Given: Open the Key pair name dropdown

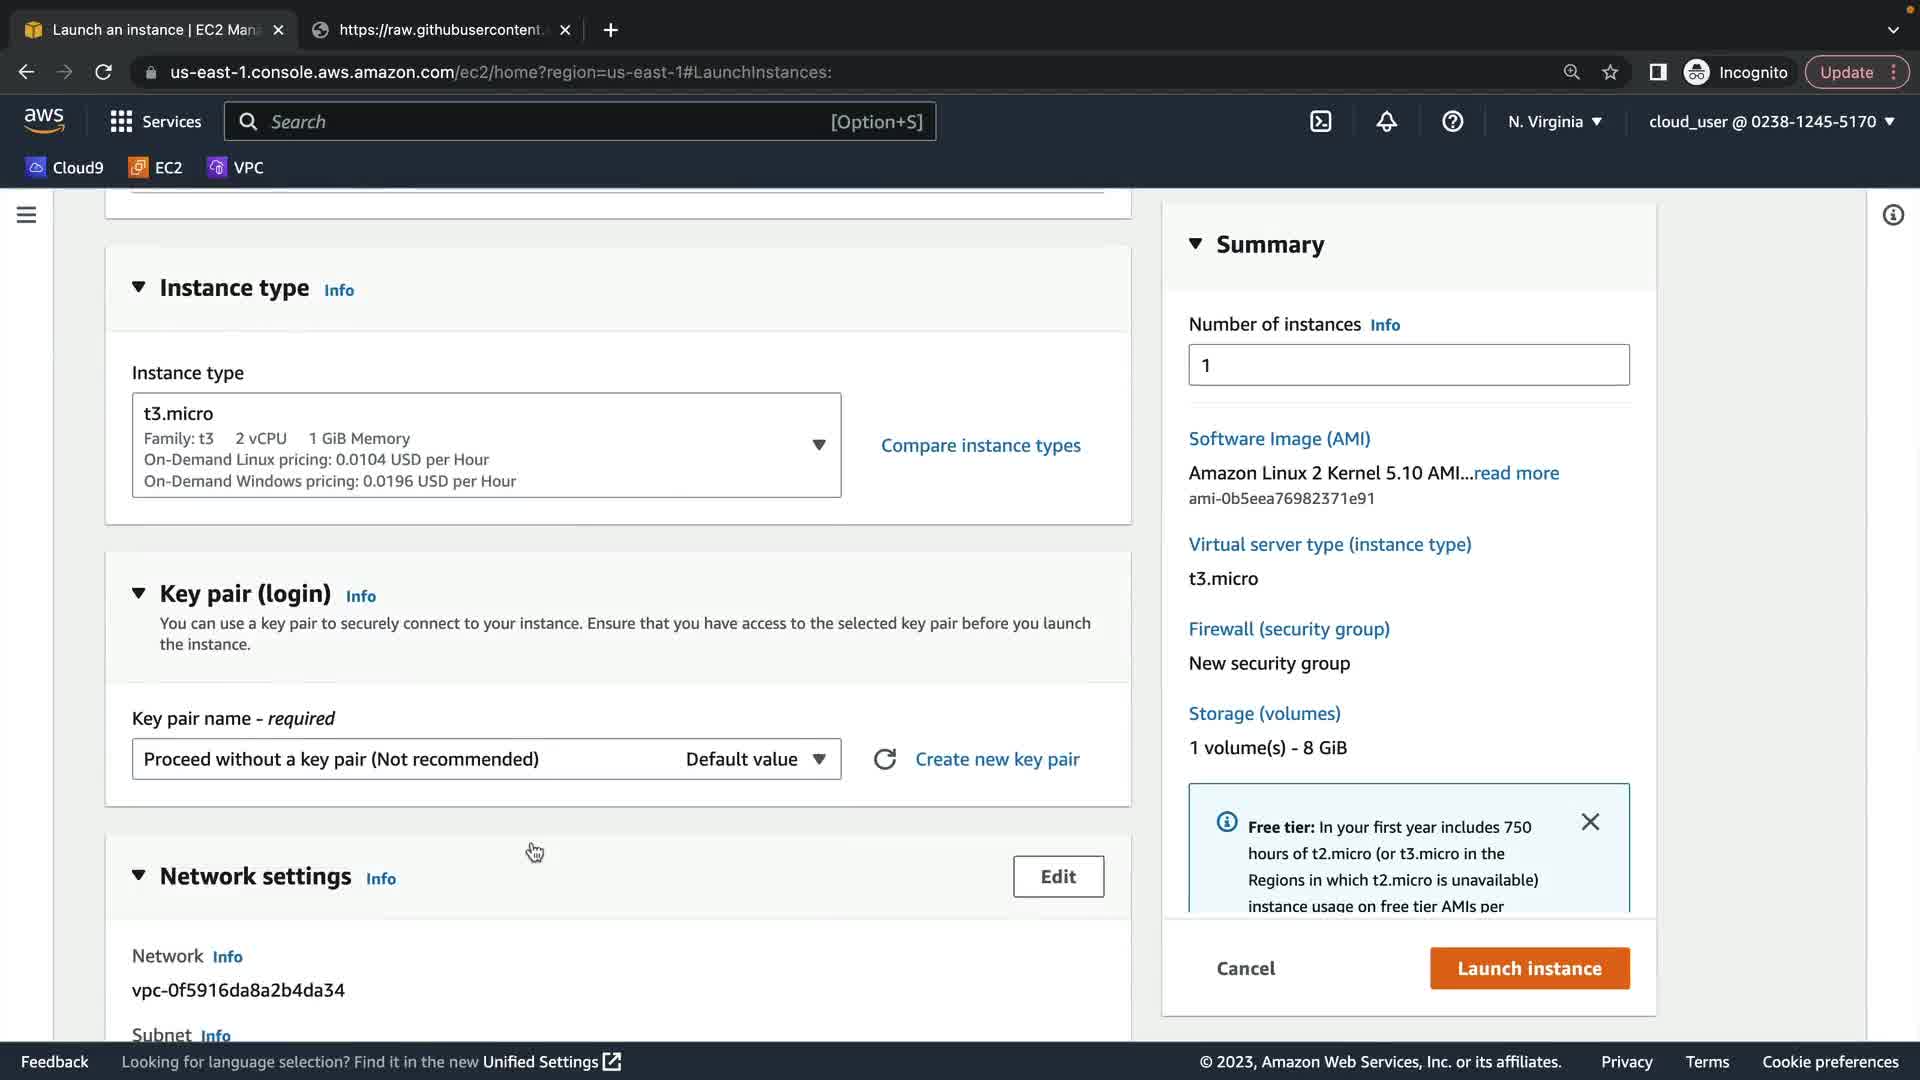Looking at the screenshot, I should (486, 760).
